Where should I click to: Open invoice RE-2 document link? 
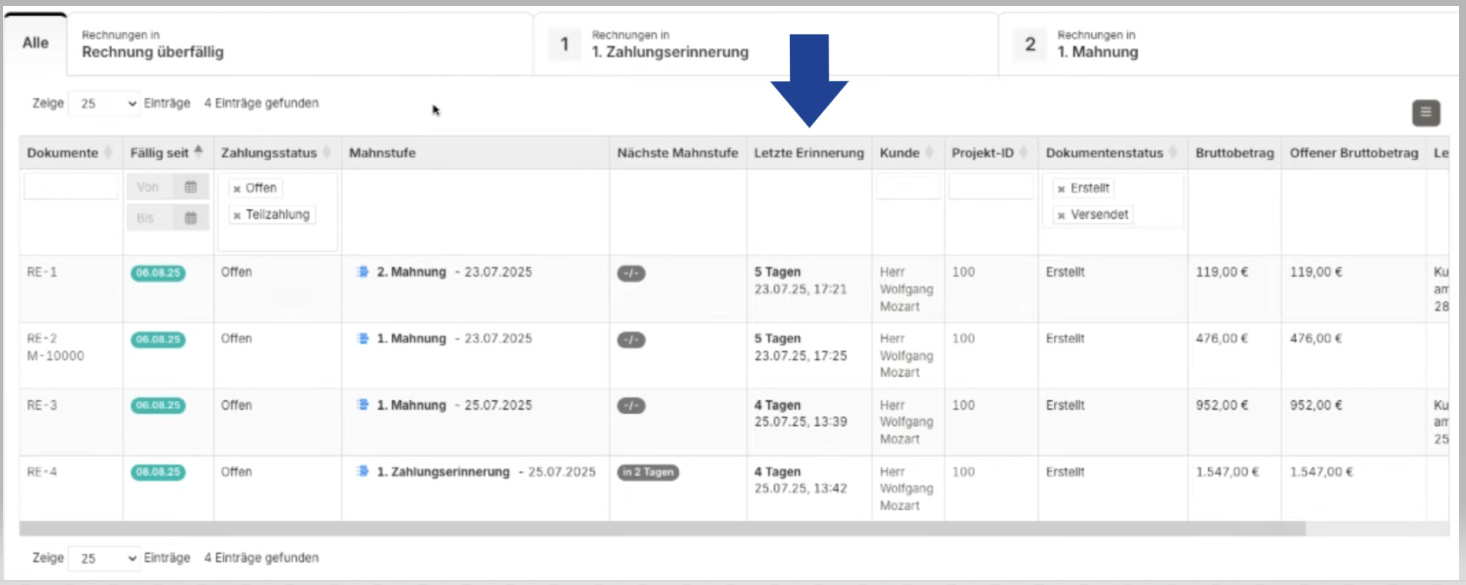(41, 339)
